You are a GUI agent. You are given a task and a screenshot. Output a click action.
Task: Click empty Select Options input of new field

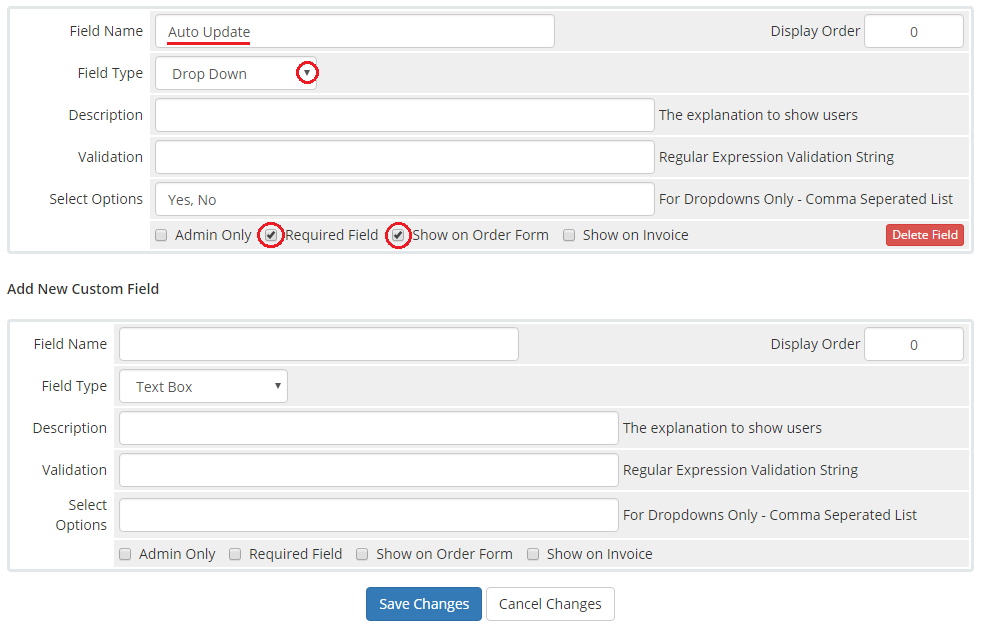369,515
